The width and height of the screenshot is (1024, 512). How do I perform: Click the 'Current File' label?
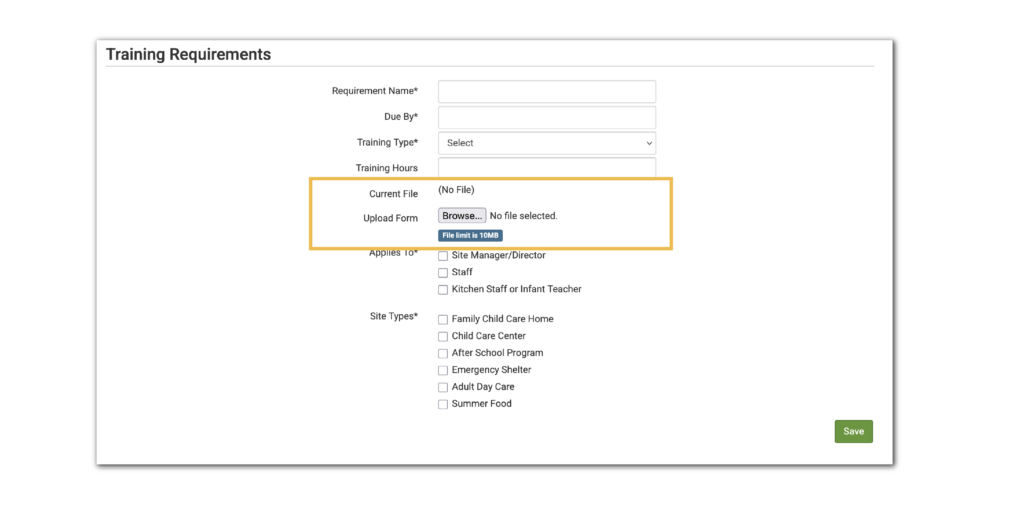[393, 194]
